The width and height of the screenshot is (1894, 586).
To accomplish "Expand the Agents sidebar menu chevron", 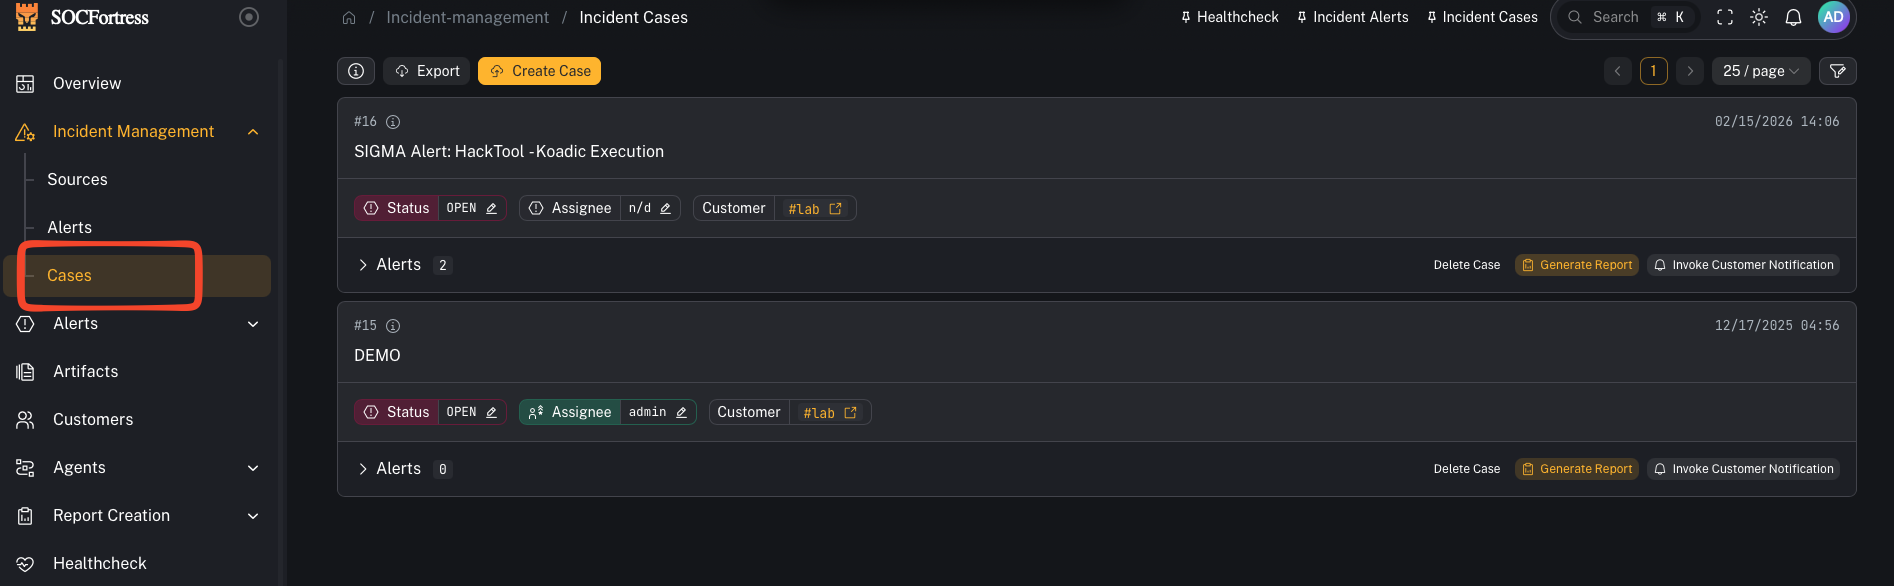I will (x=253, y=468).
